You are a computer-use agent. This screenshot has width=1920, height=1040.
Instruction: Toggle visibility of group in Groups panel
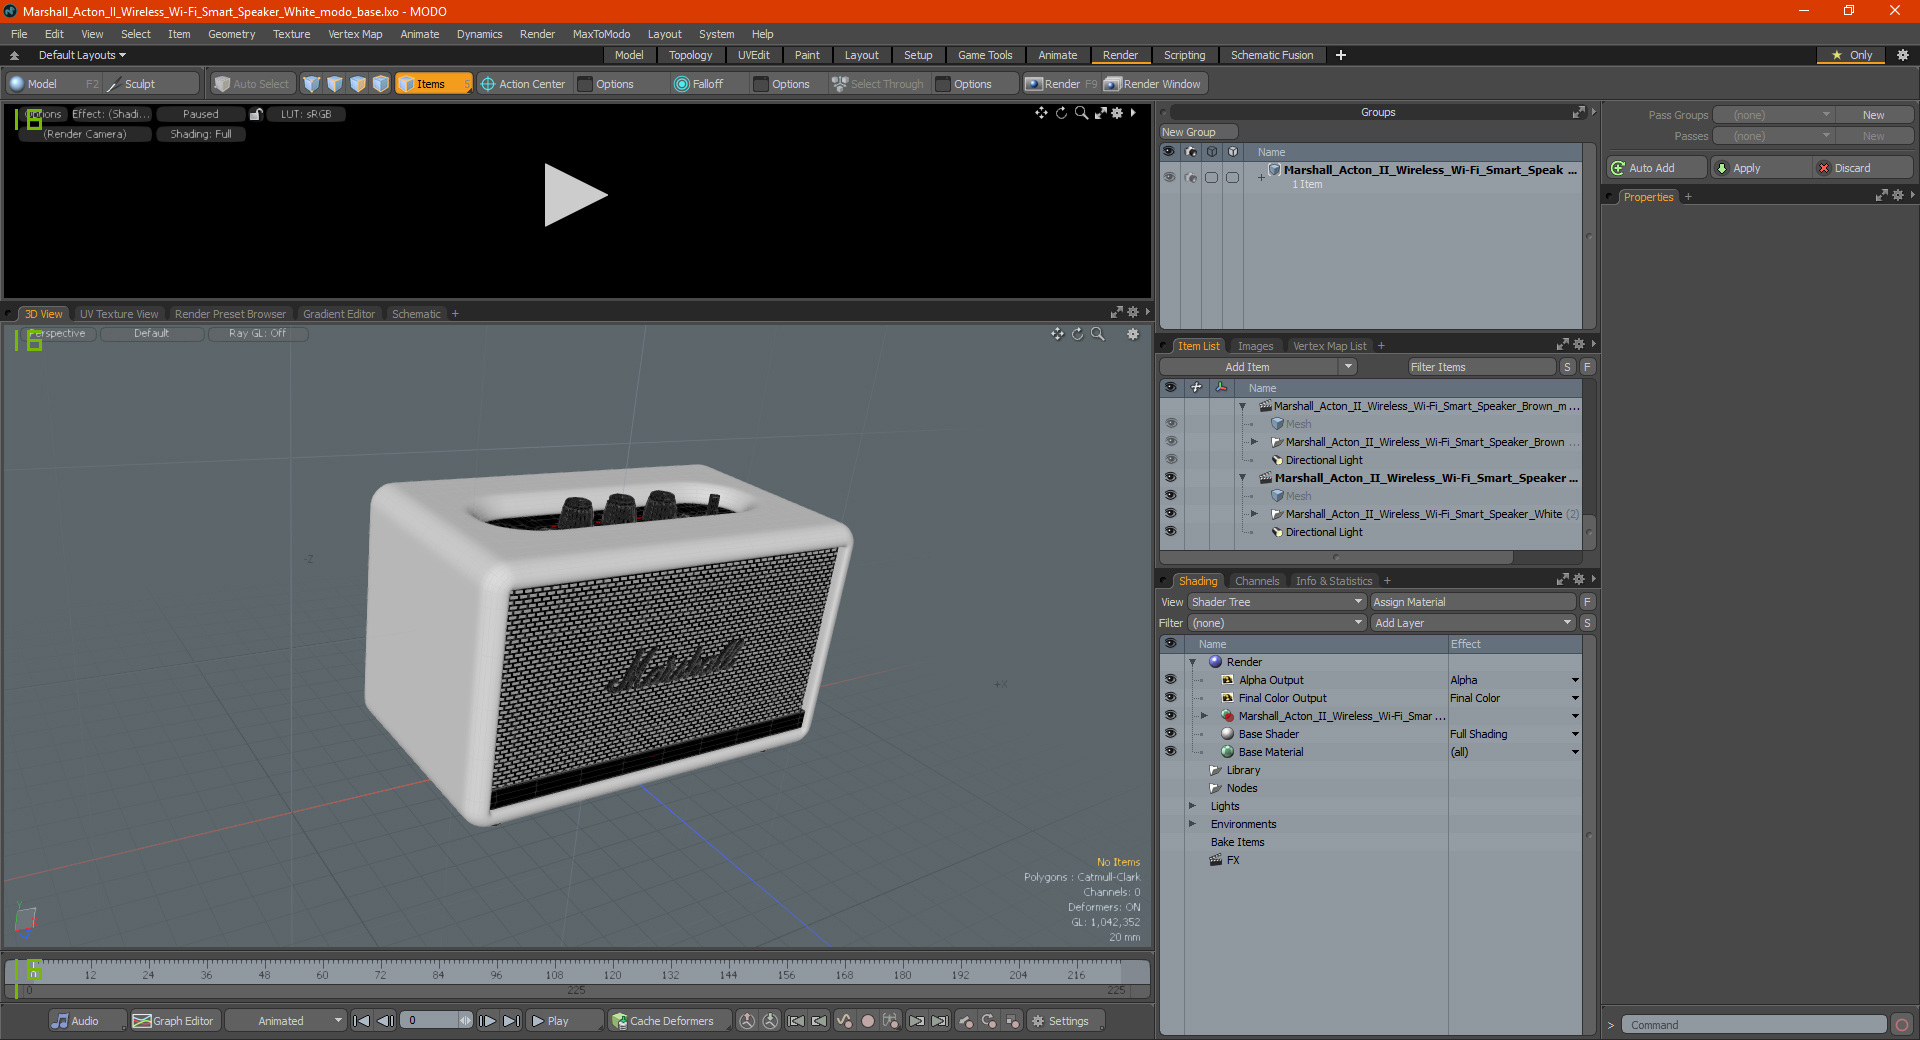[1169, 177]
